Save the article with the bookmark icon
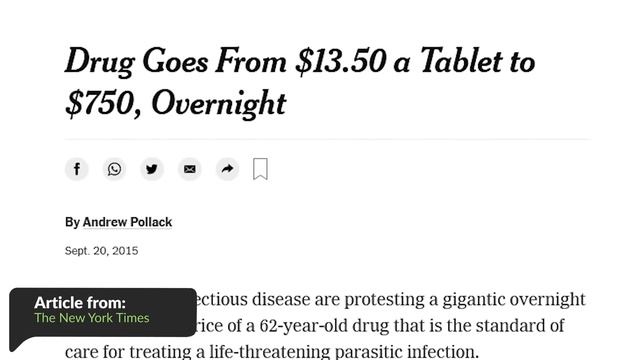 point(260,169)
